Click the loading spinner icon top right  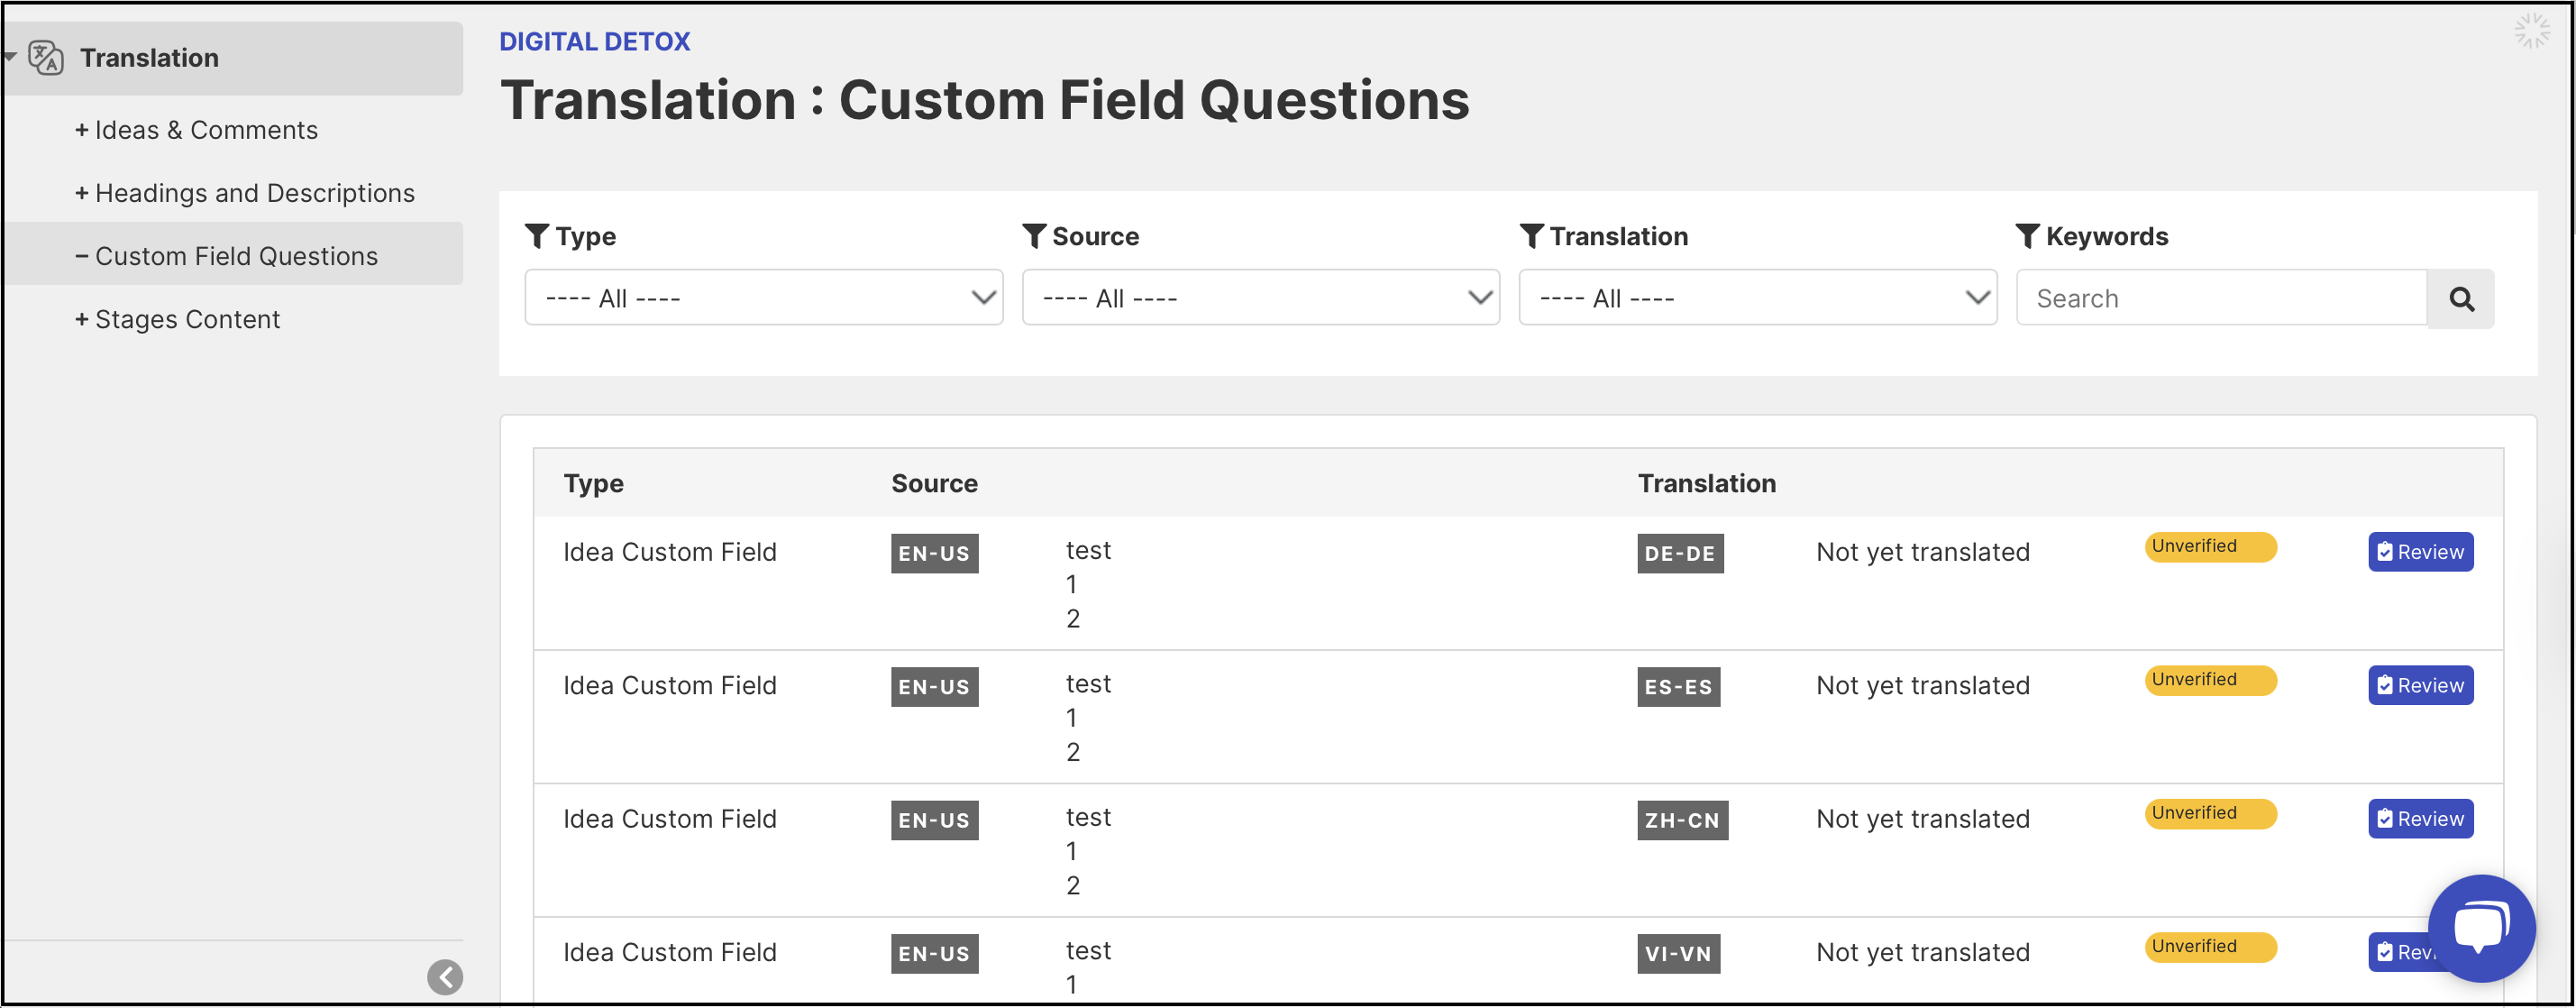[x=2532, y=30]
